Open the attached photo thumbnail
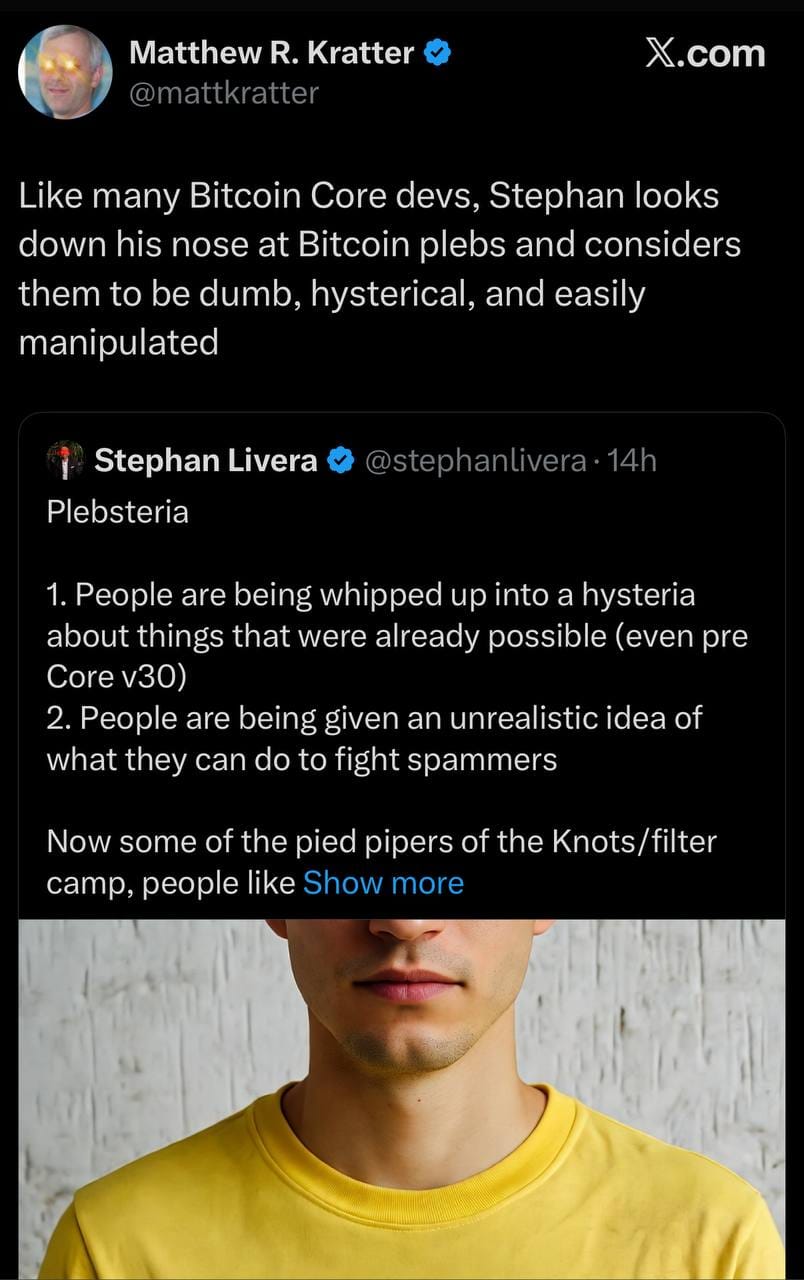This screenshot has width=804, height=1280. (402, 1098)
